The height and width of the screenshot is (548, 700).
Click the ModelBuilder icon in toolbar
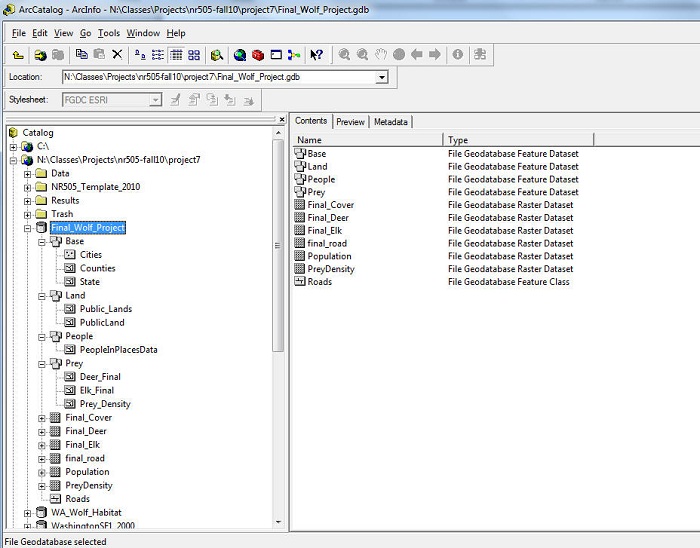(293, 55)
